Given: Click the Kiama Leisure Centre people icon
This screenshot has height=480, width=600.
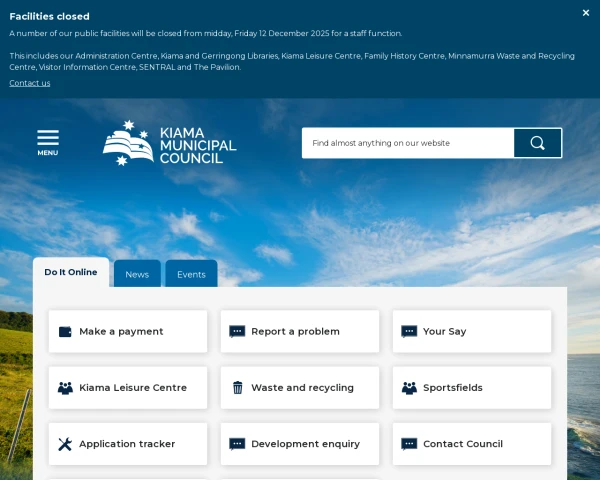Looking at the screenshot, I should [65, 388].
